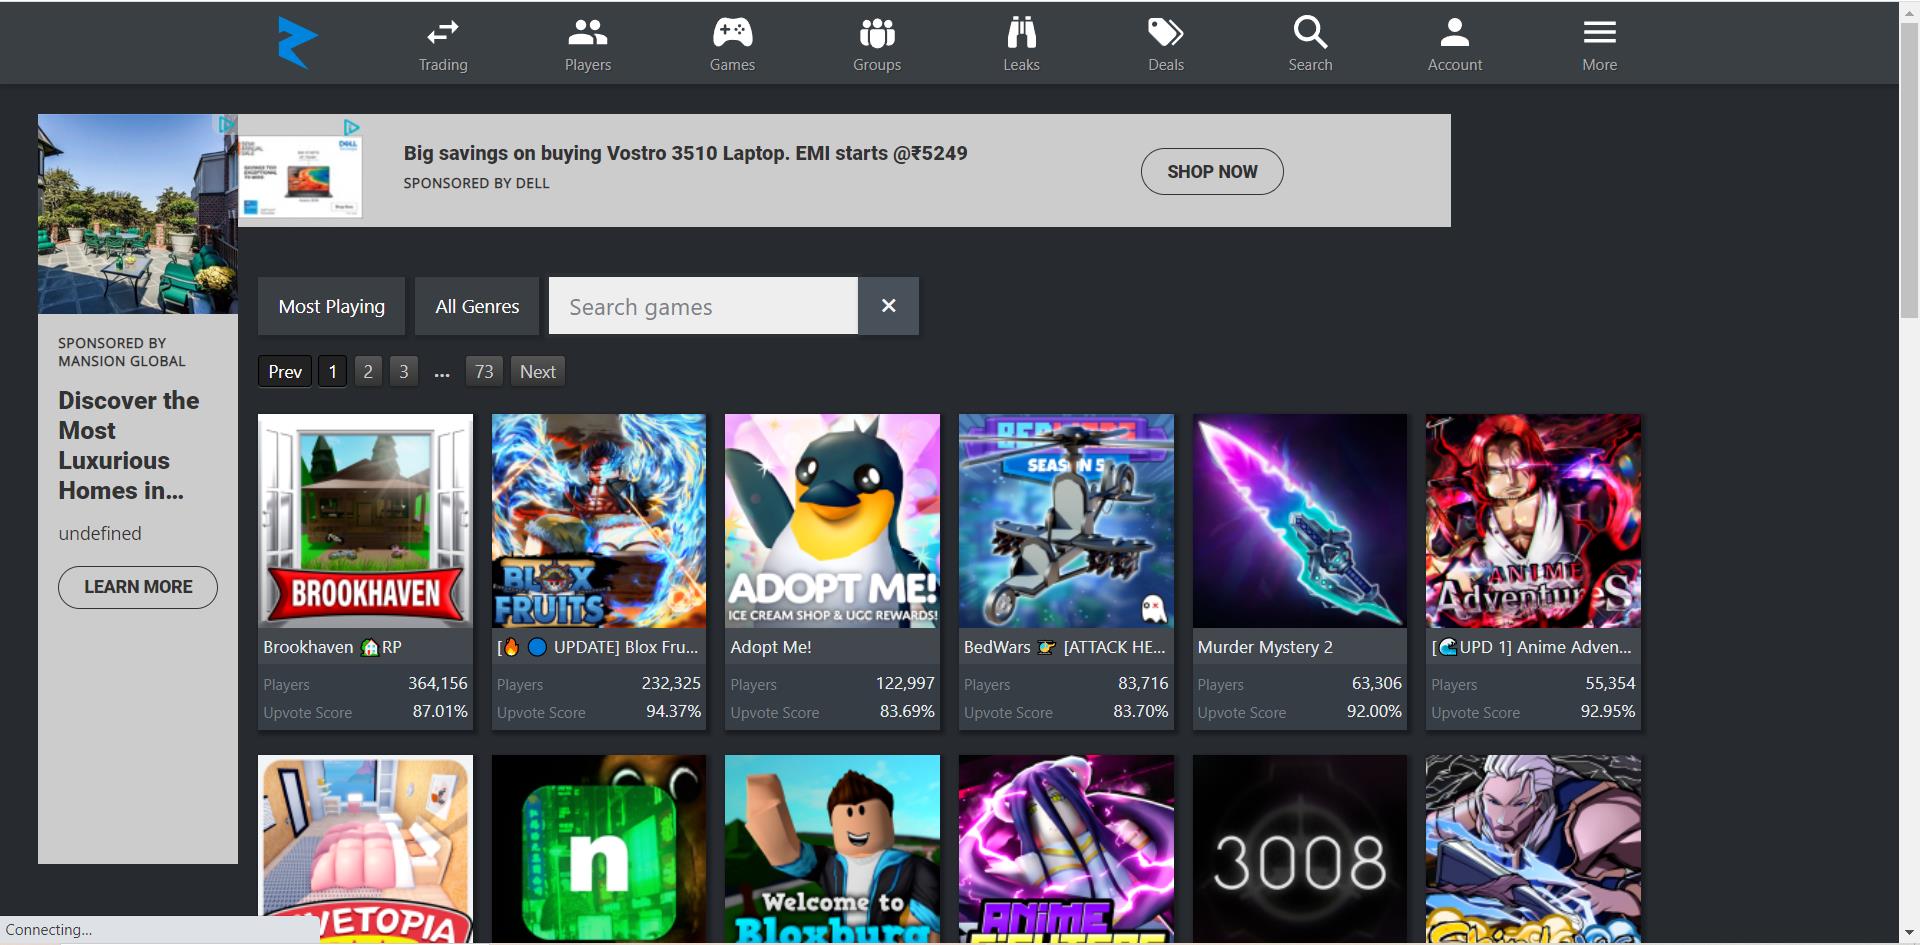Click Blox Fruits upvote score 94.37%
The height and width of the screenshot is (945, 1920).
(673, 711)
